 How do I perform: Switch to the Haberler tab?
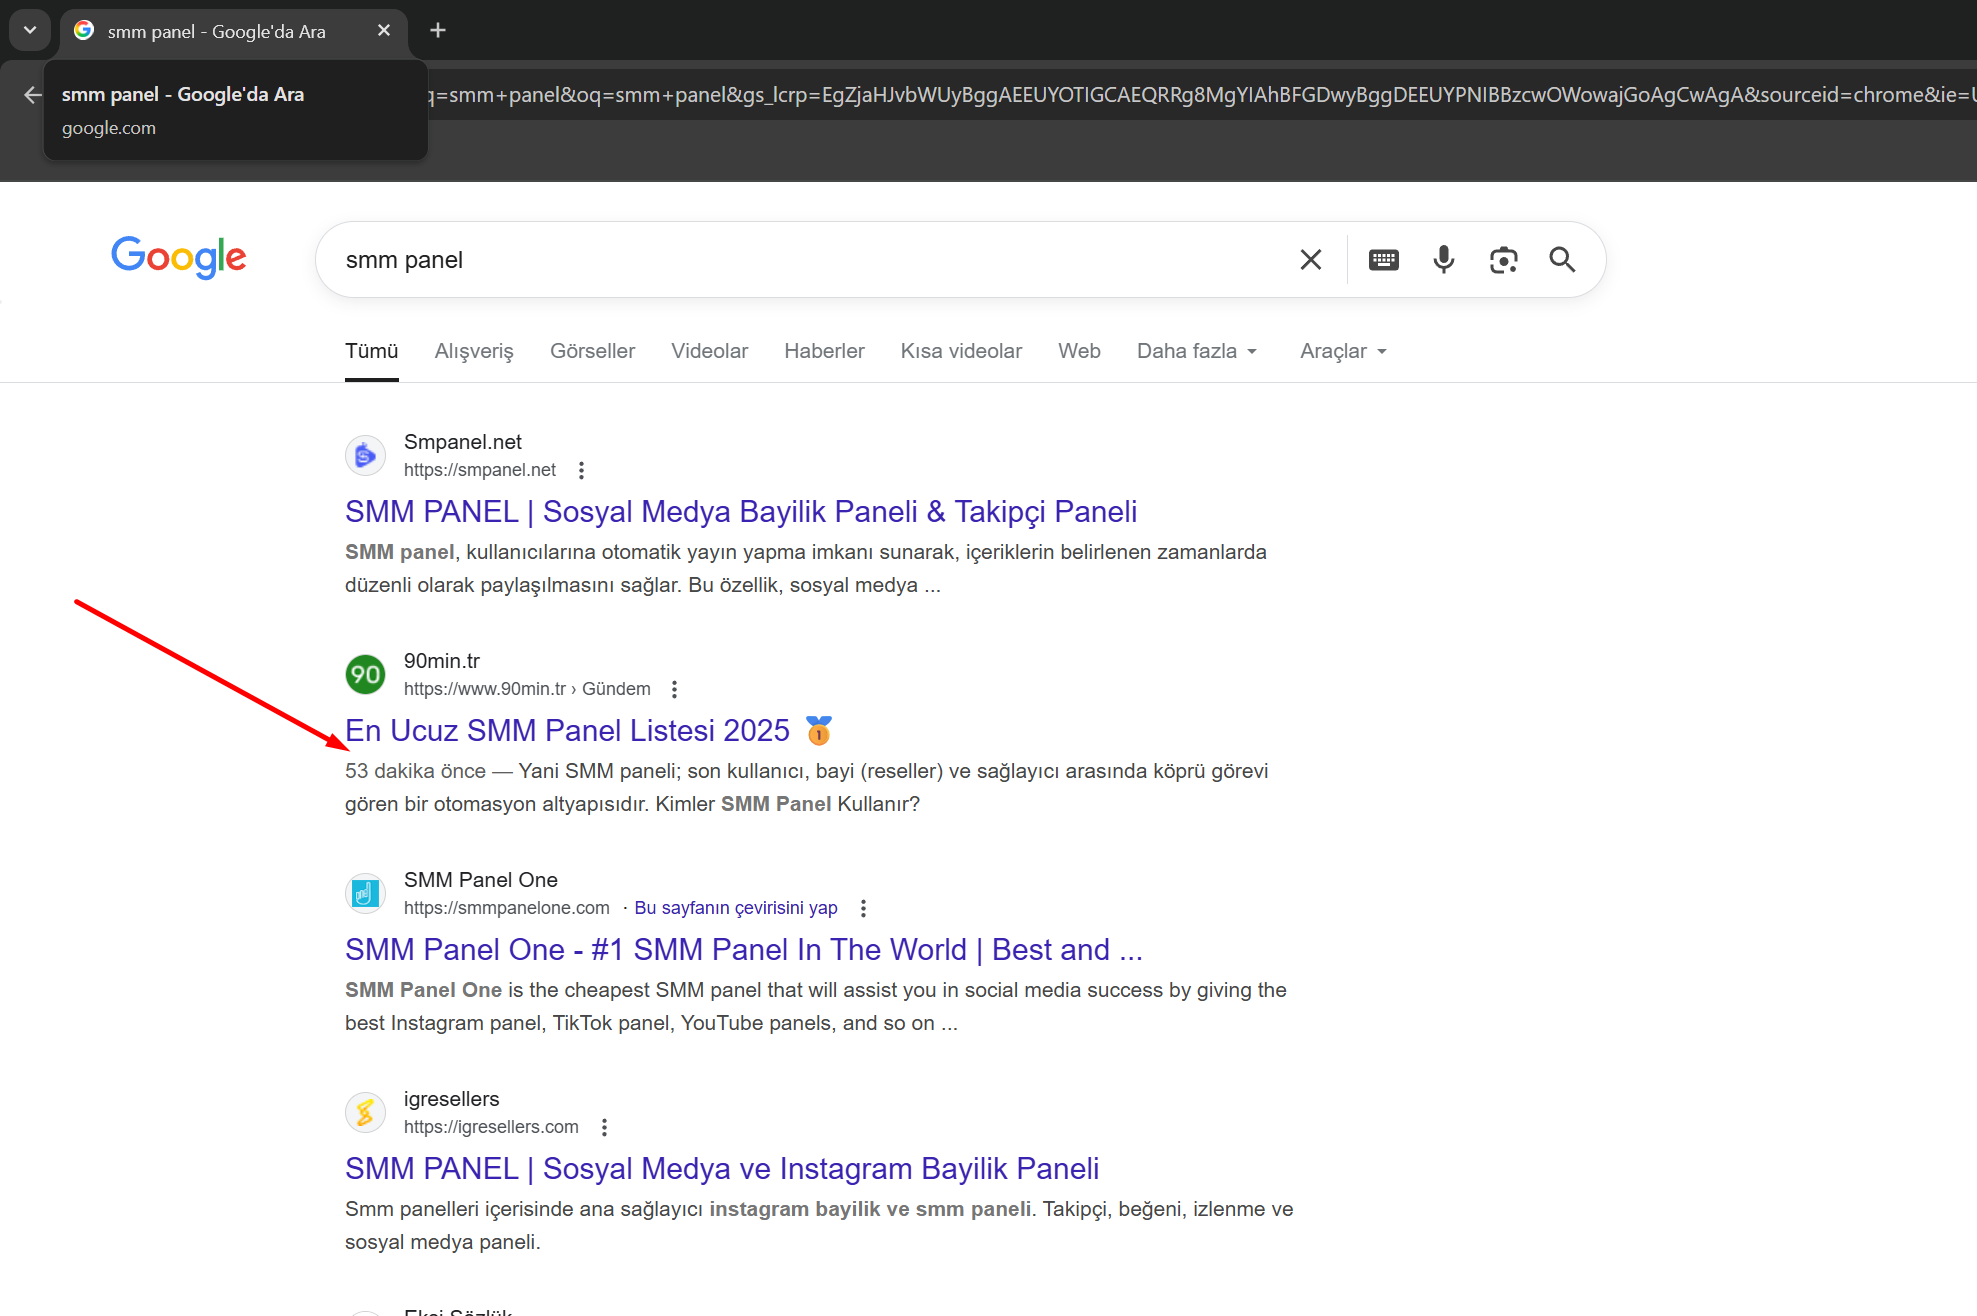click(x=824, y=351)
